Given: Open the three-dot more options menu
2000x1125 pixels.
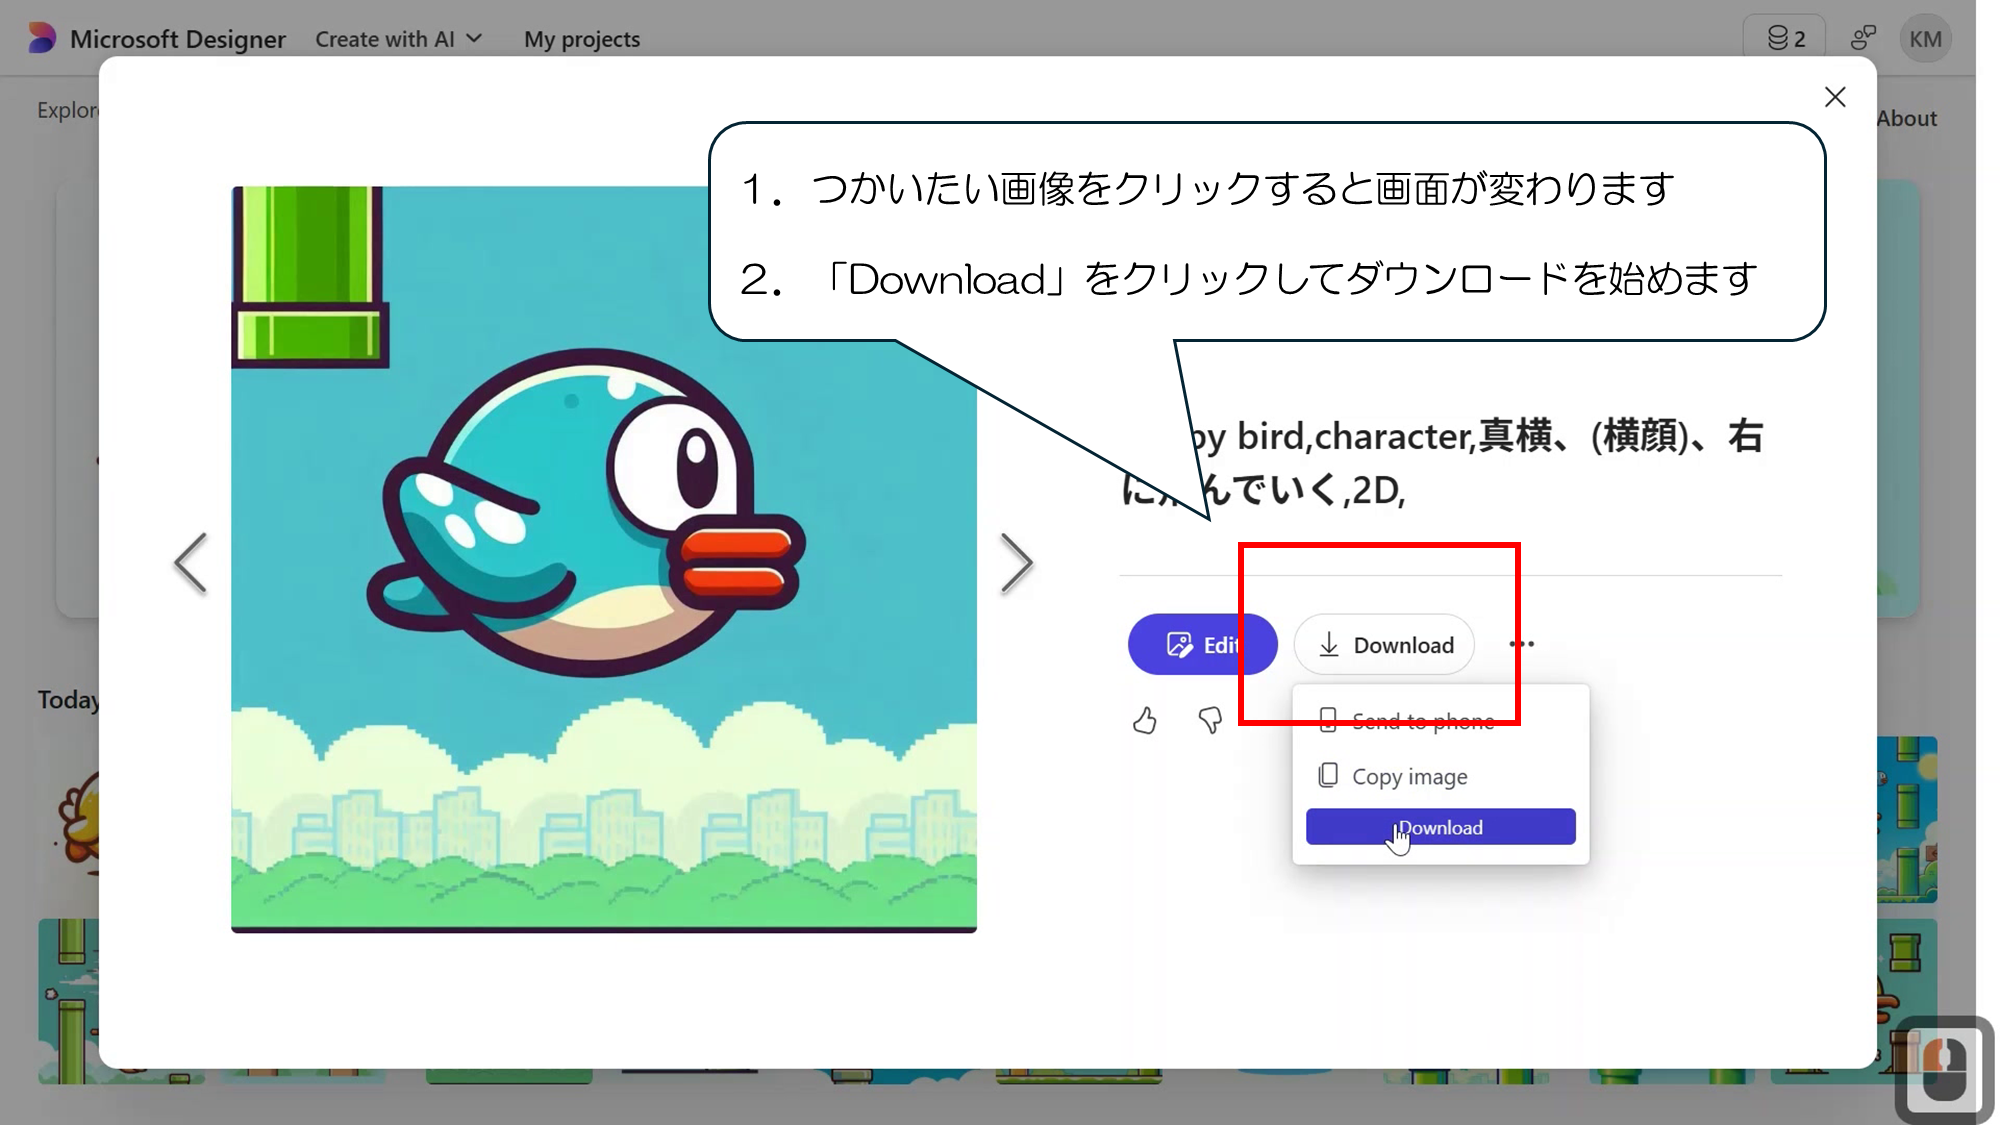Looking at the screenshot, I should coord(1522,644).
